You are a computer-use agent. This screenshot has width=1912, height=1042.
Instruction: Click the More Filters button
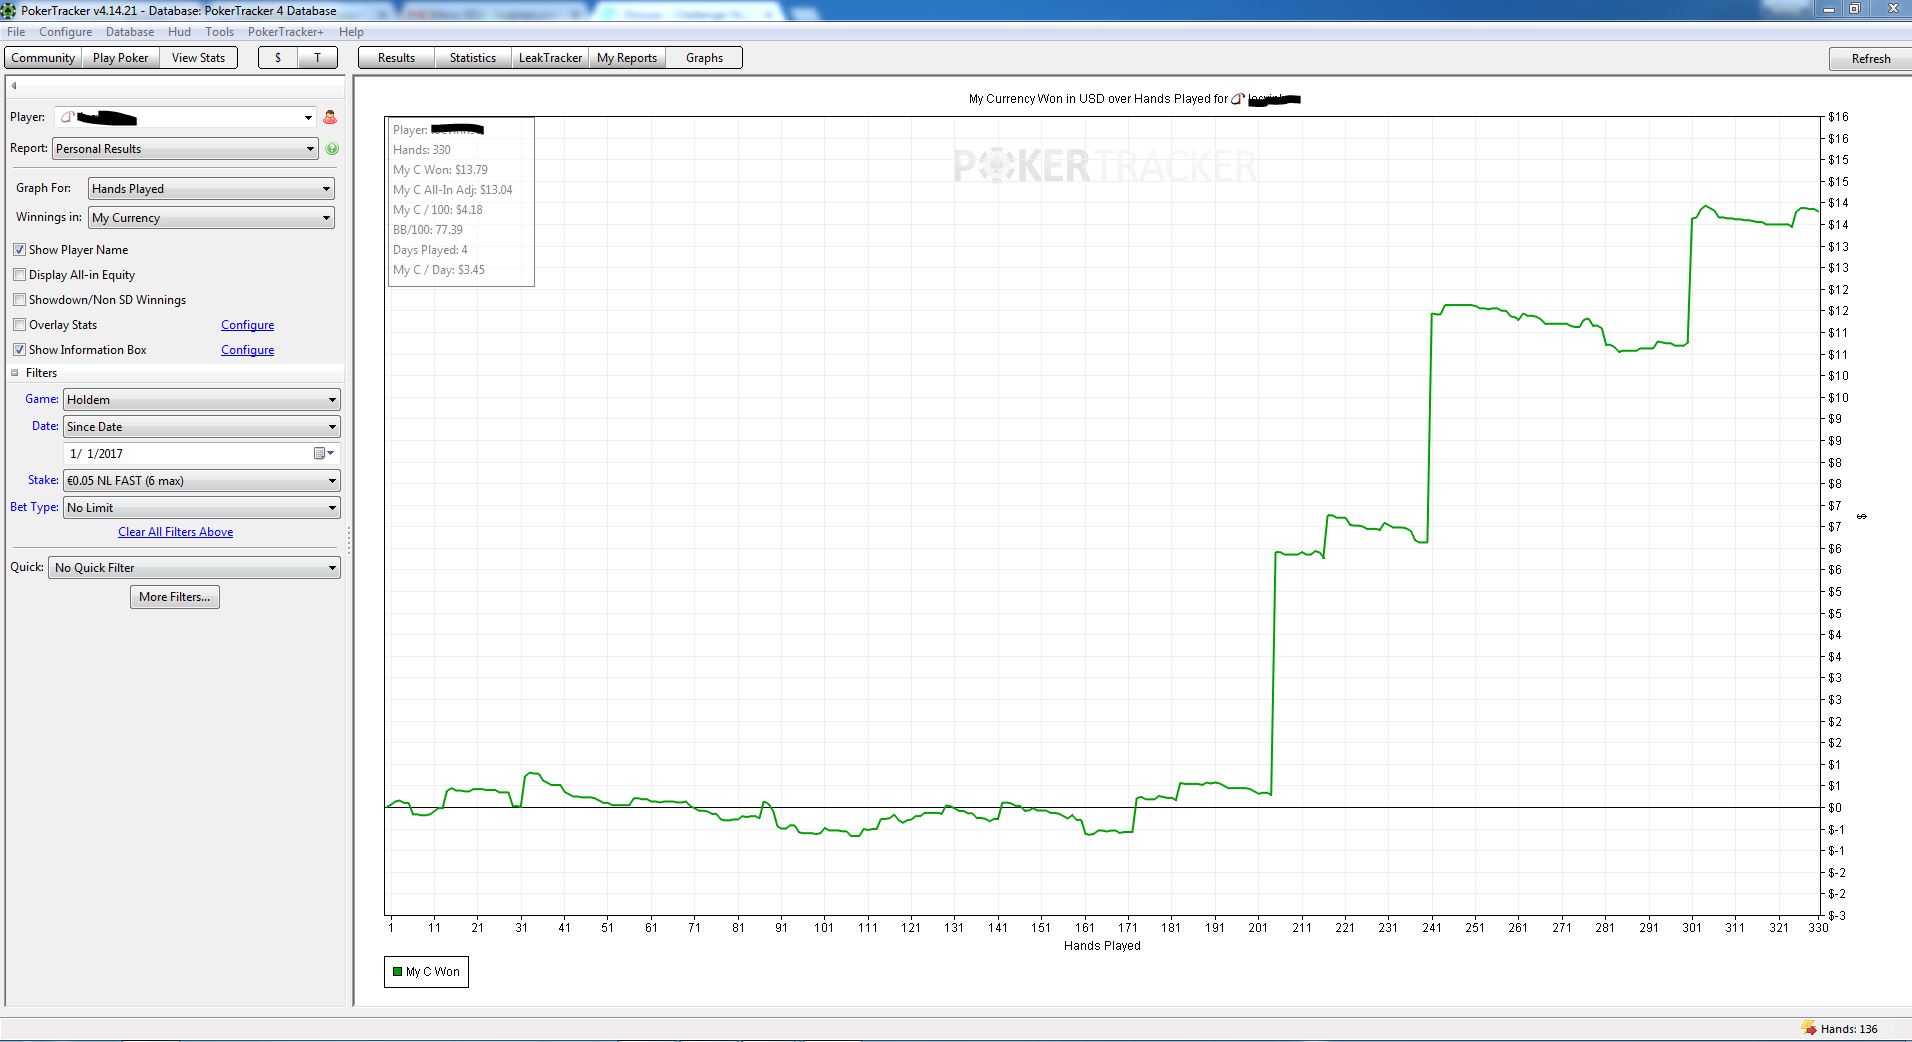click(175, 597)
